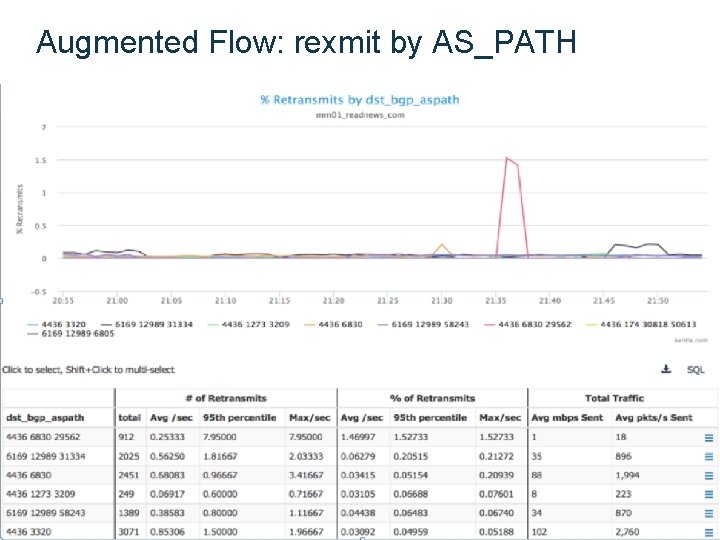The width and height of the screenshot is (720, 540).
Task: Click the 1,994 pkts/s cell
Action: click(627, 475)
